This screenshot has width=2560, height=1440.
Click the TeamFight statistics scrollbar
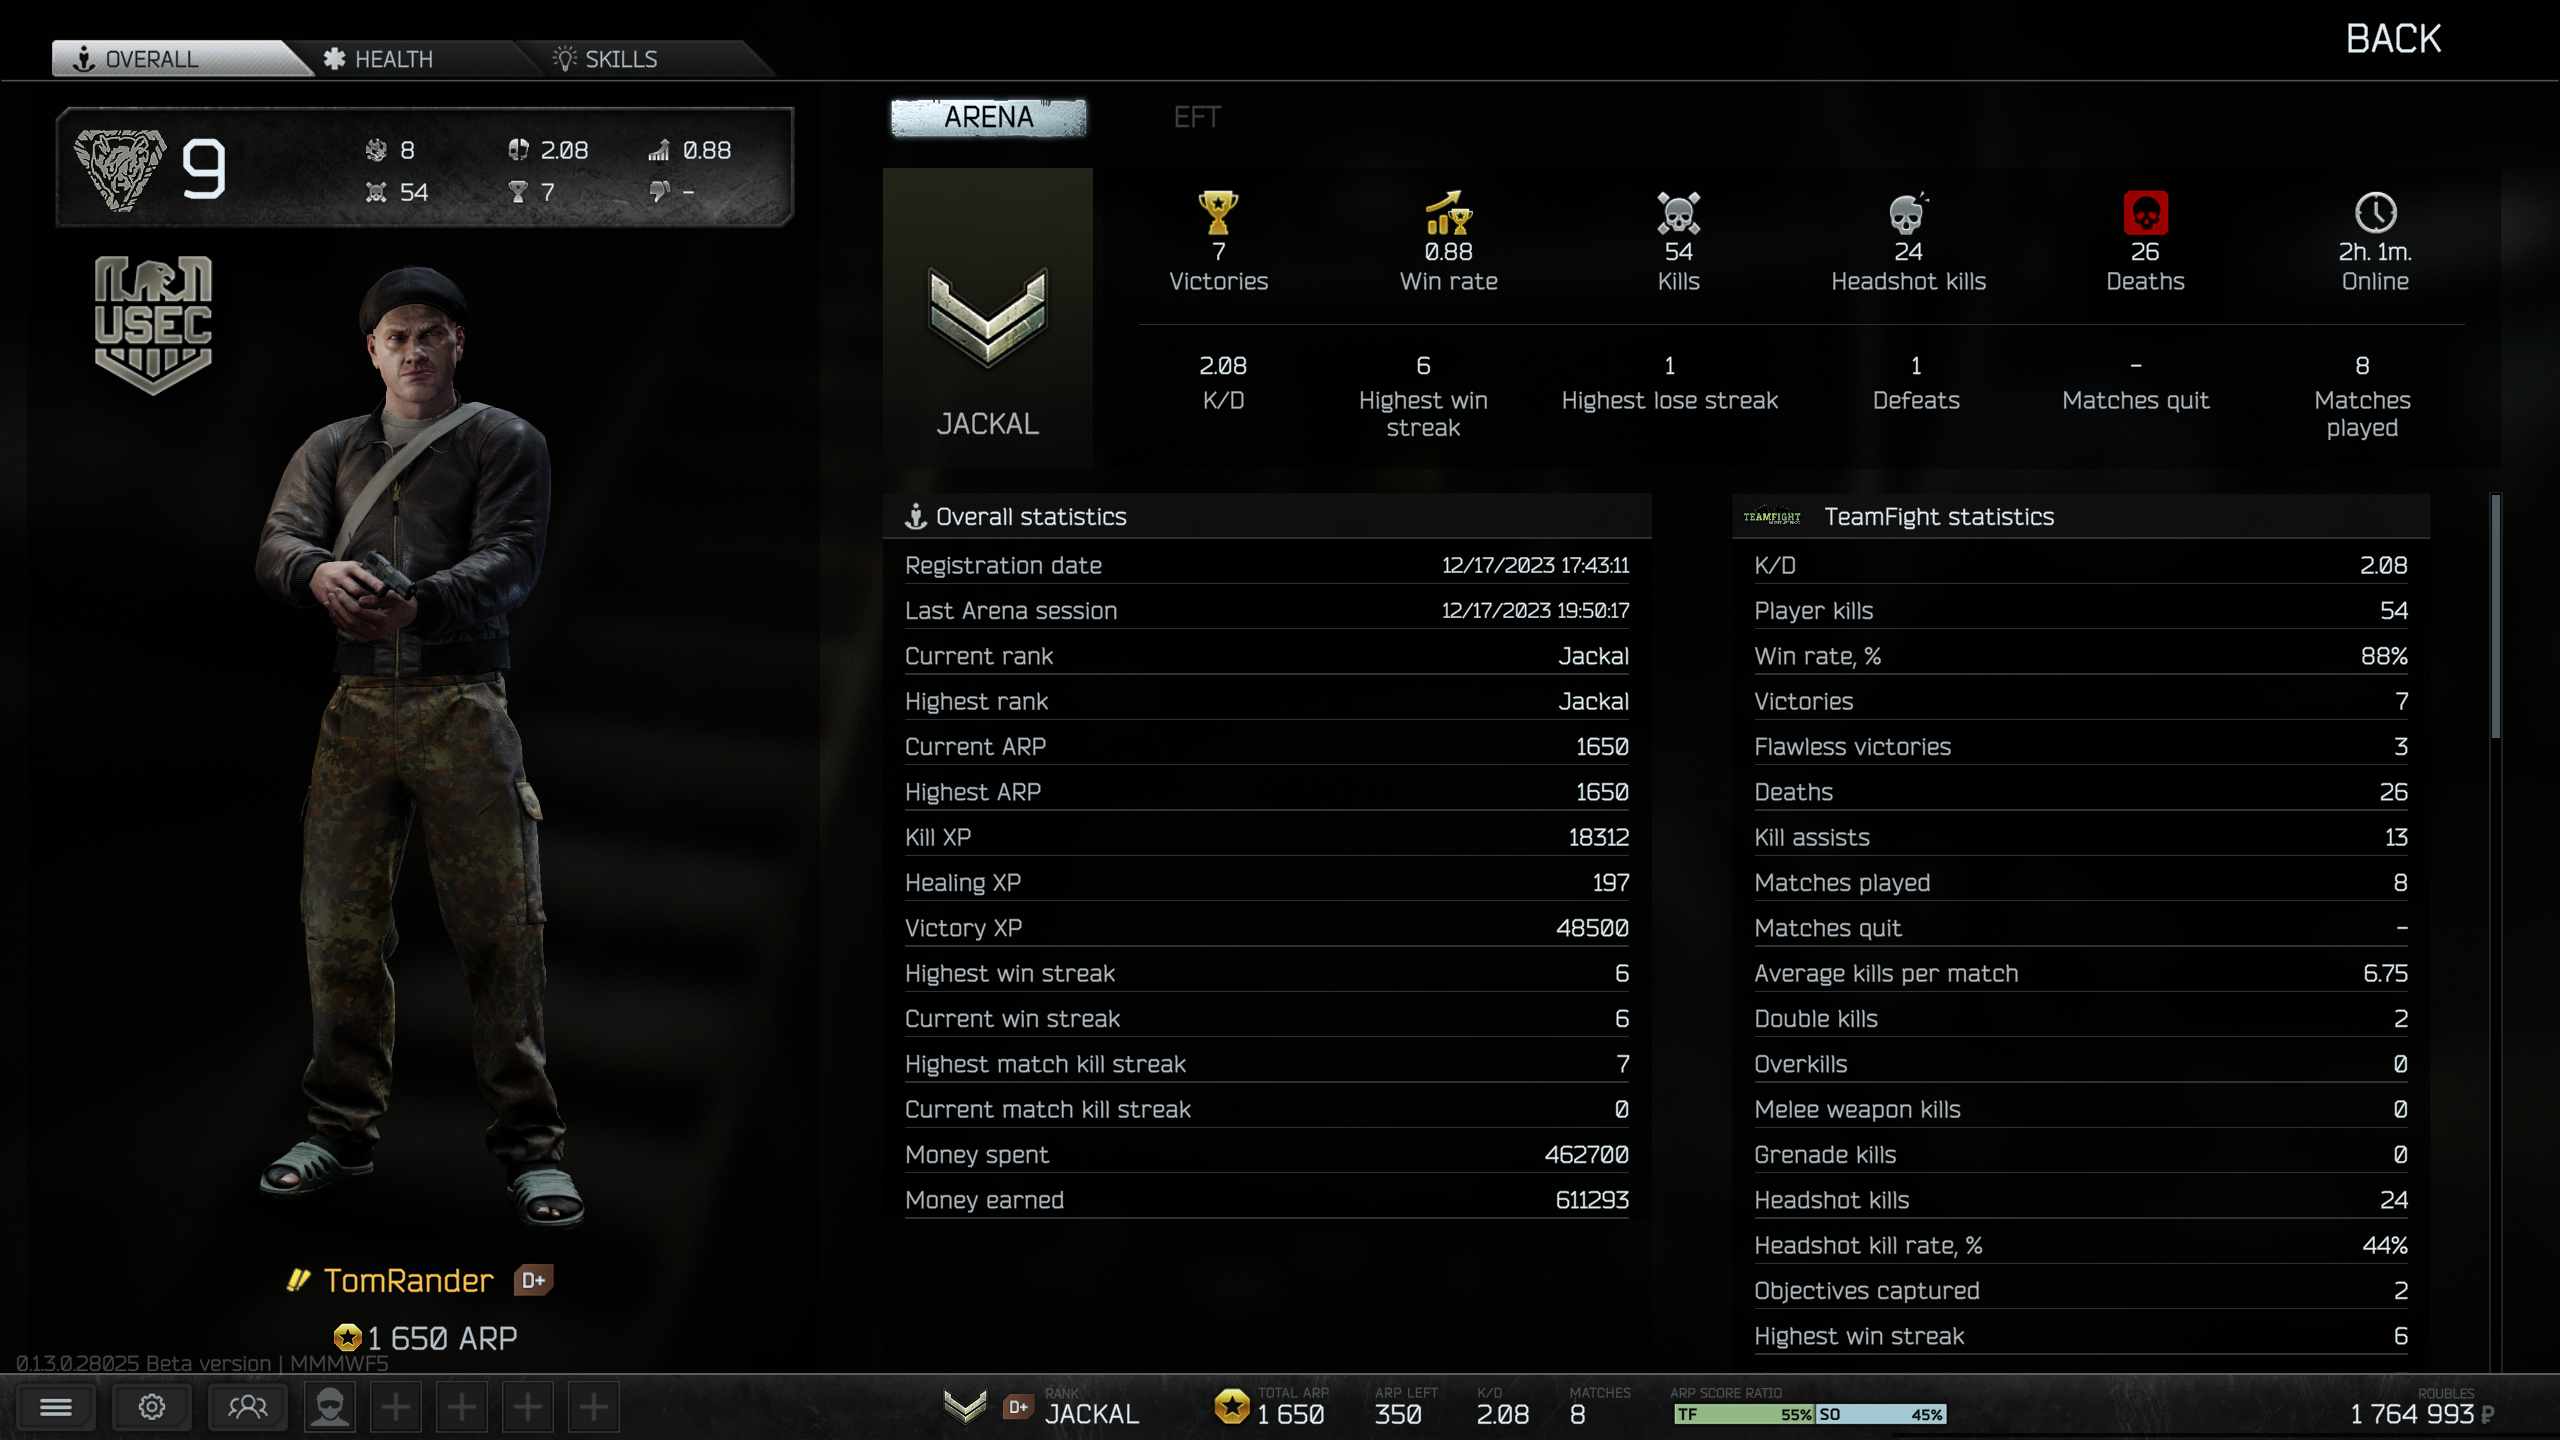(x=2496, y=618)
